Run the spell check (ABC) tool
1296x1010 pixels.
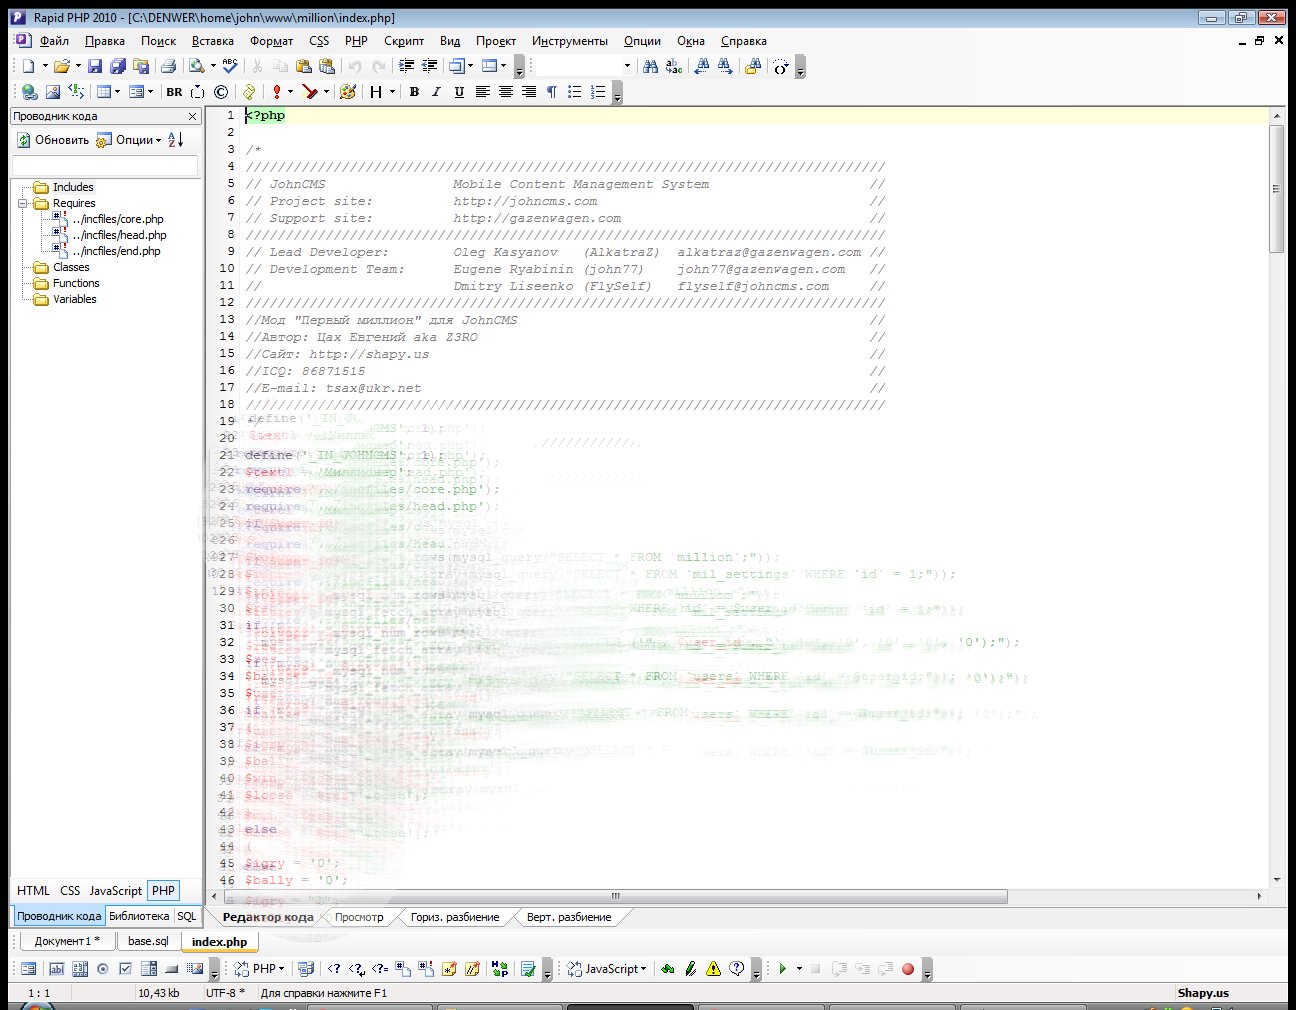click(230, 66)
